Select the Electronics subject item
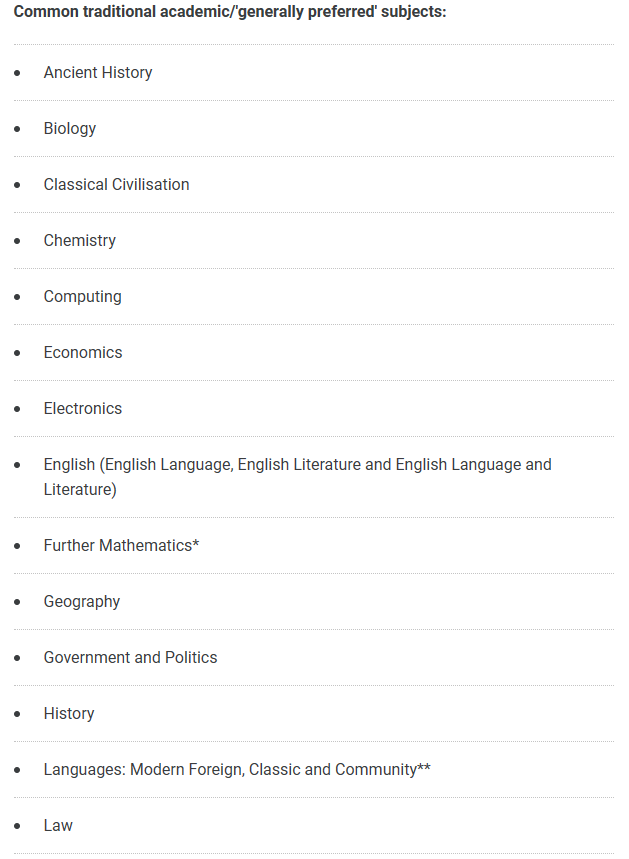 pos(83,408)
